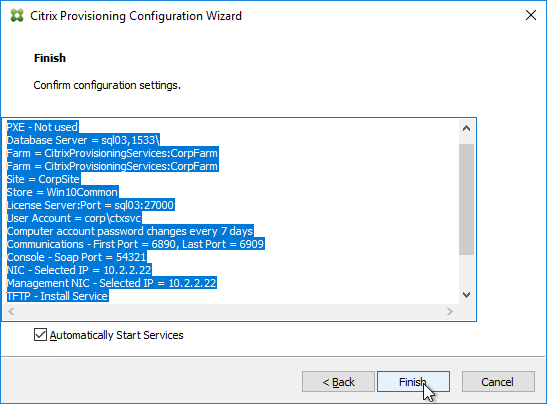
Task: Go back with the Back button
Action: click(x=338, y=382)
